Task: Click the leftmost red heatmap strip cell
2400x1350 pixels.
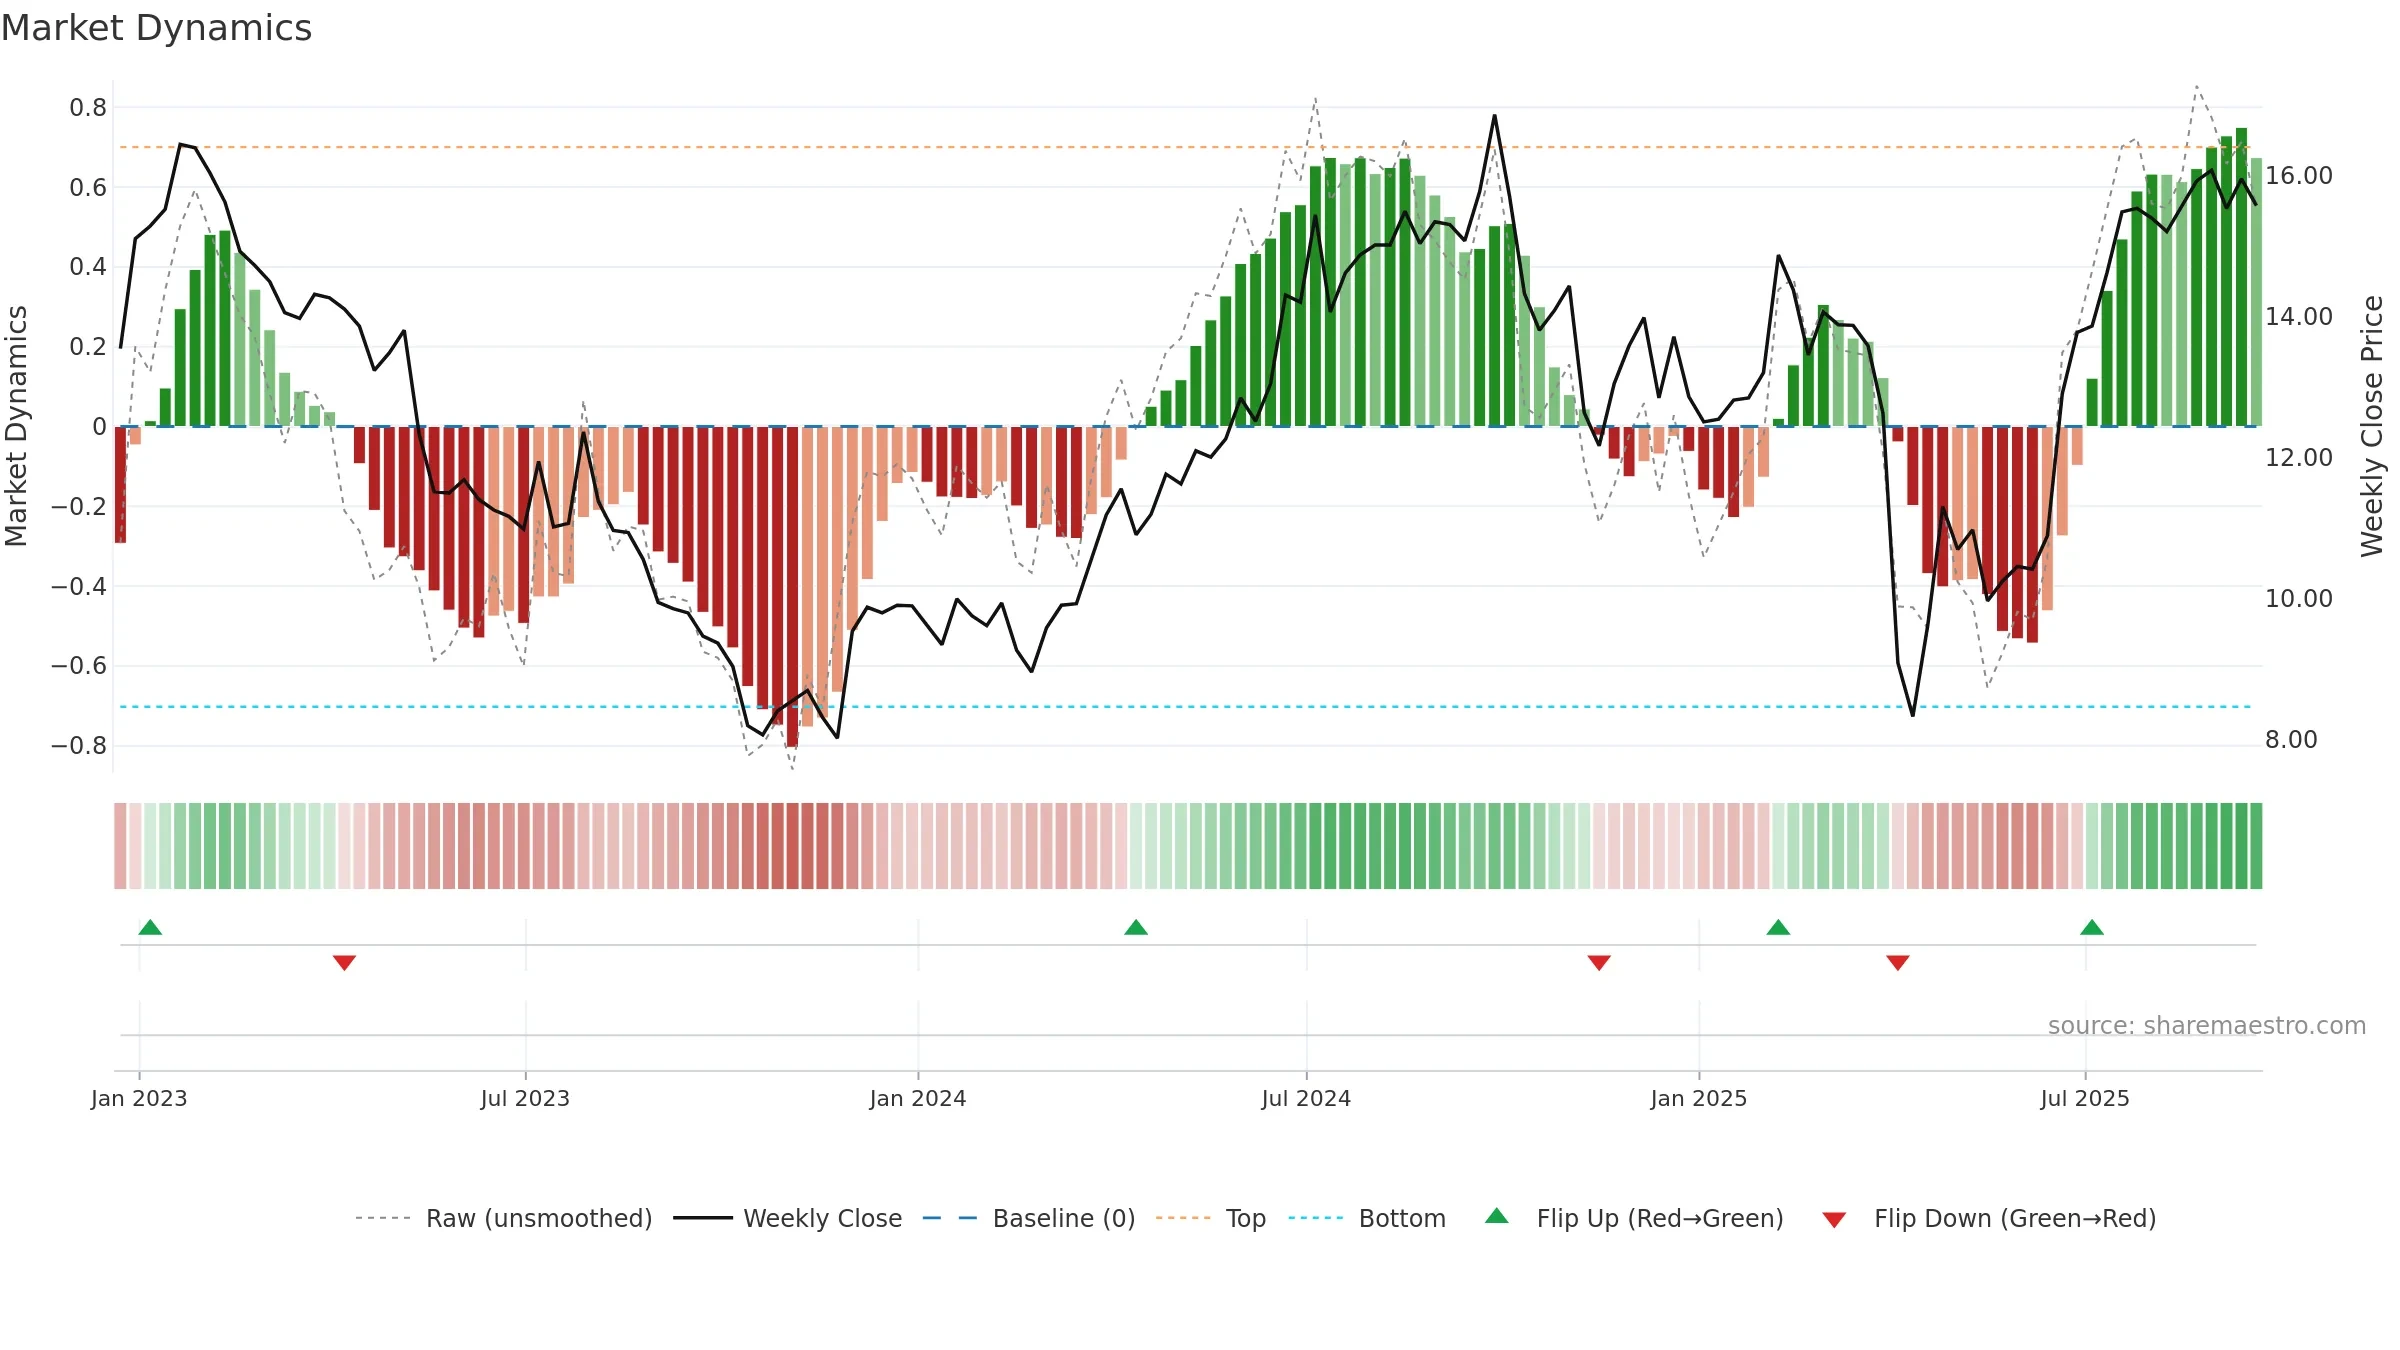Action: [x=120, y=846]
